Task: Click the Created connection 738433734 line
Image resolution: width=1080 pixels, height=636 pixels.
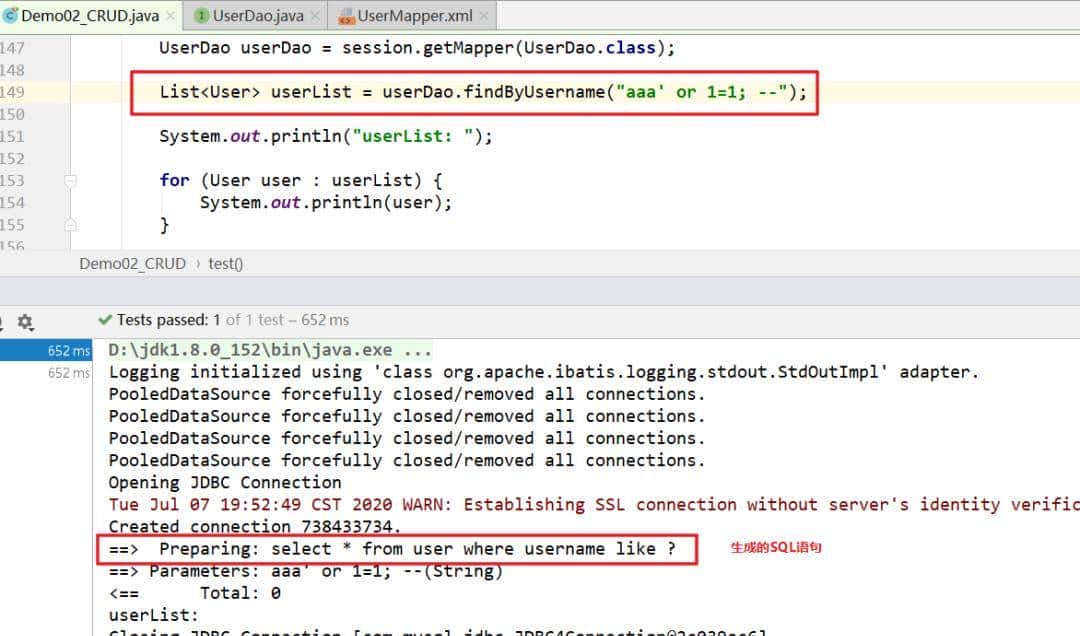Action: point(254,527)
